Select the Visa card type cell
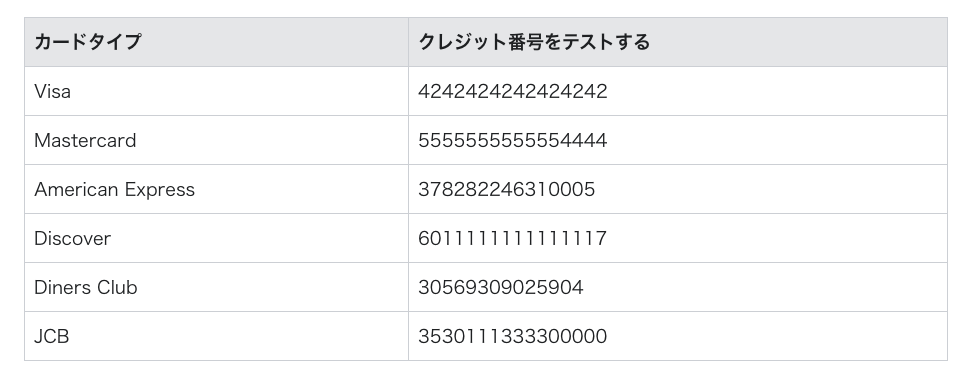Image resolution: width=974 pixels, height=389 pixels. point(216,91)
